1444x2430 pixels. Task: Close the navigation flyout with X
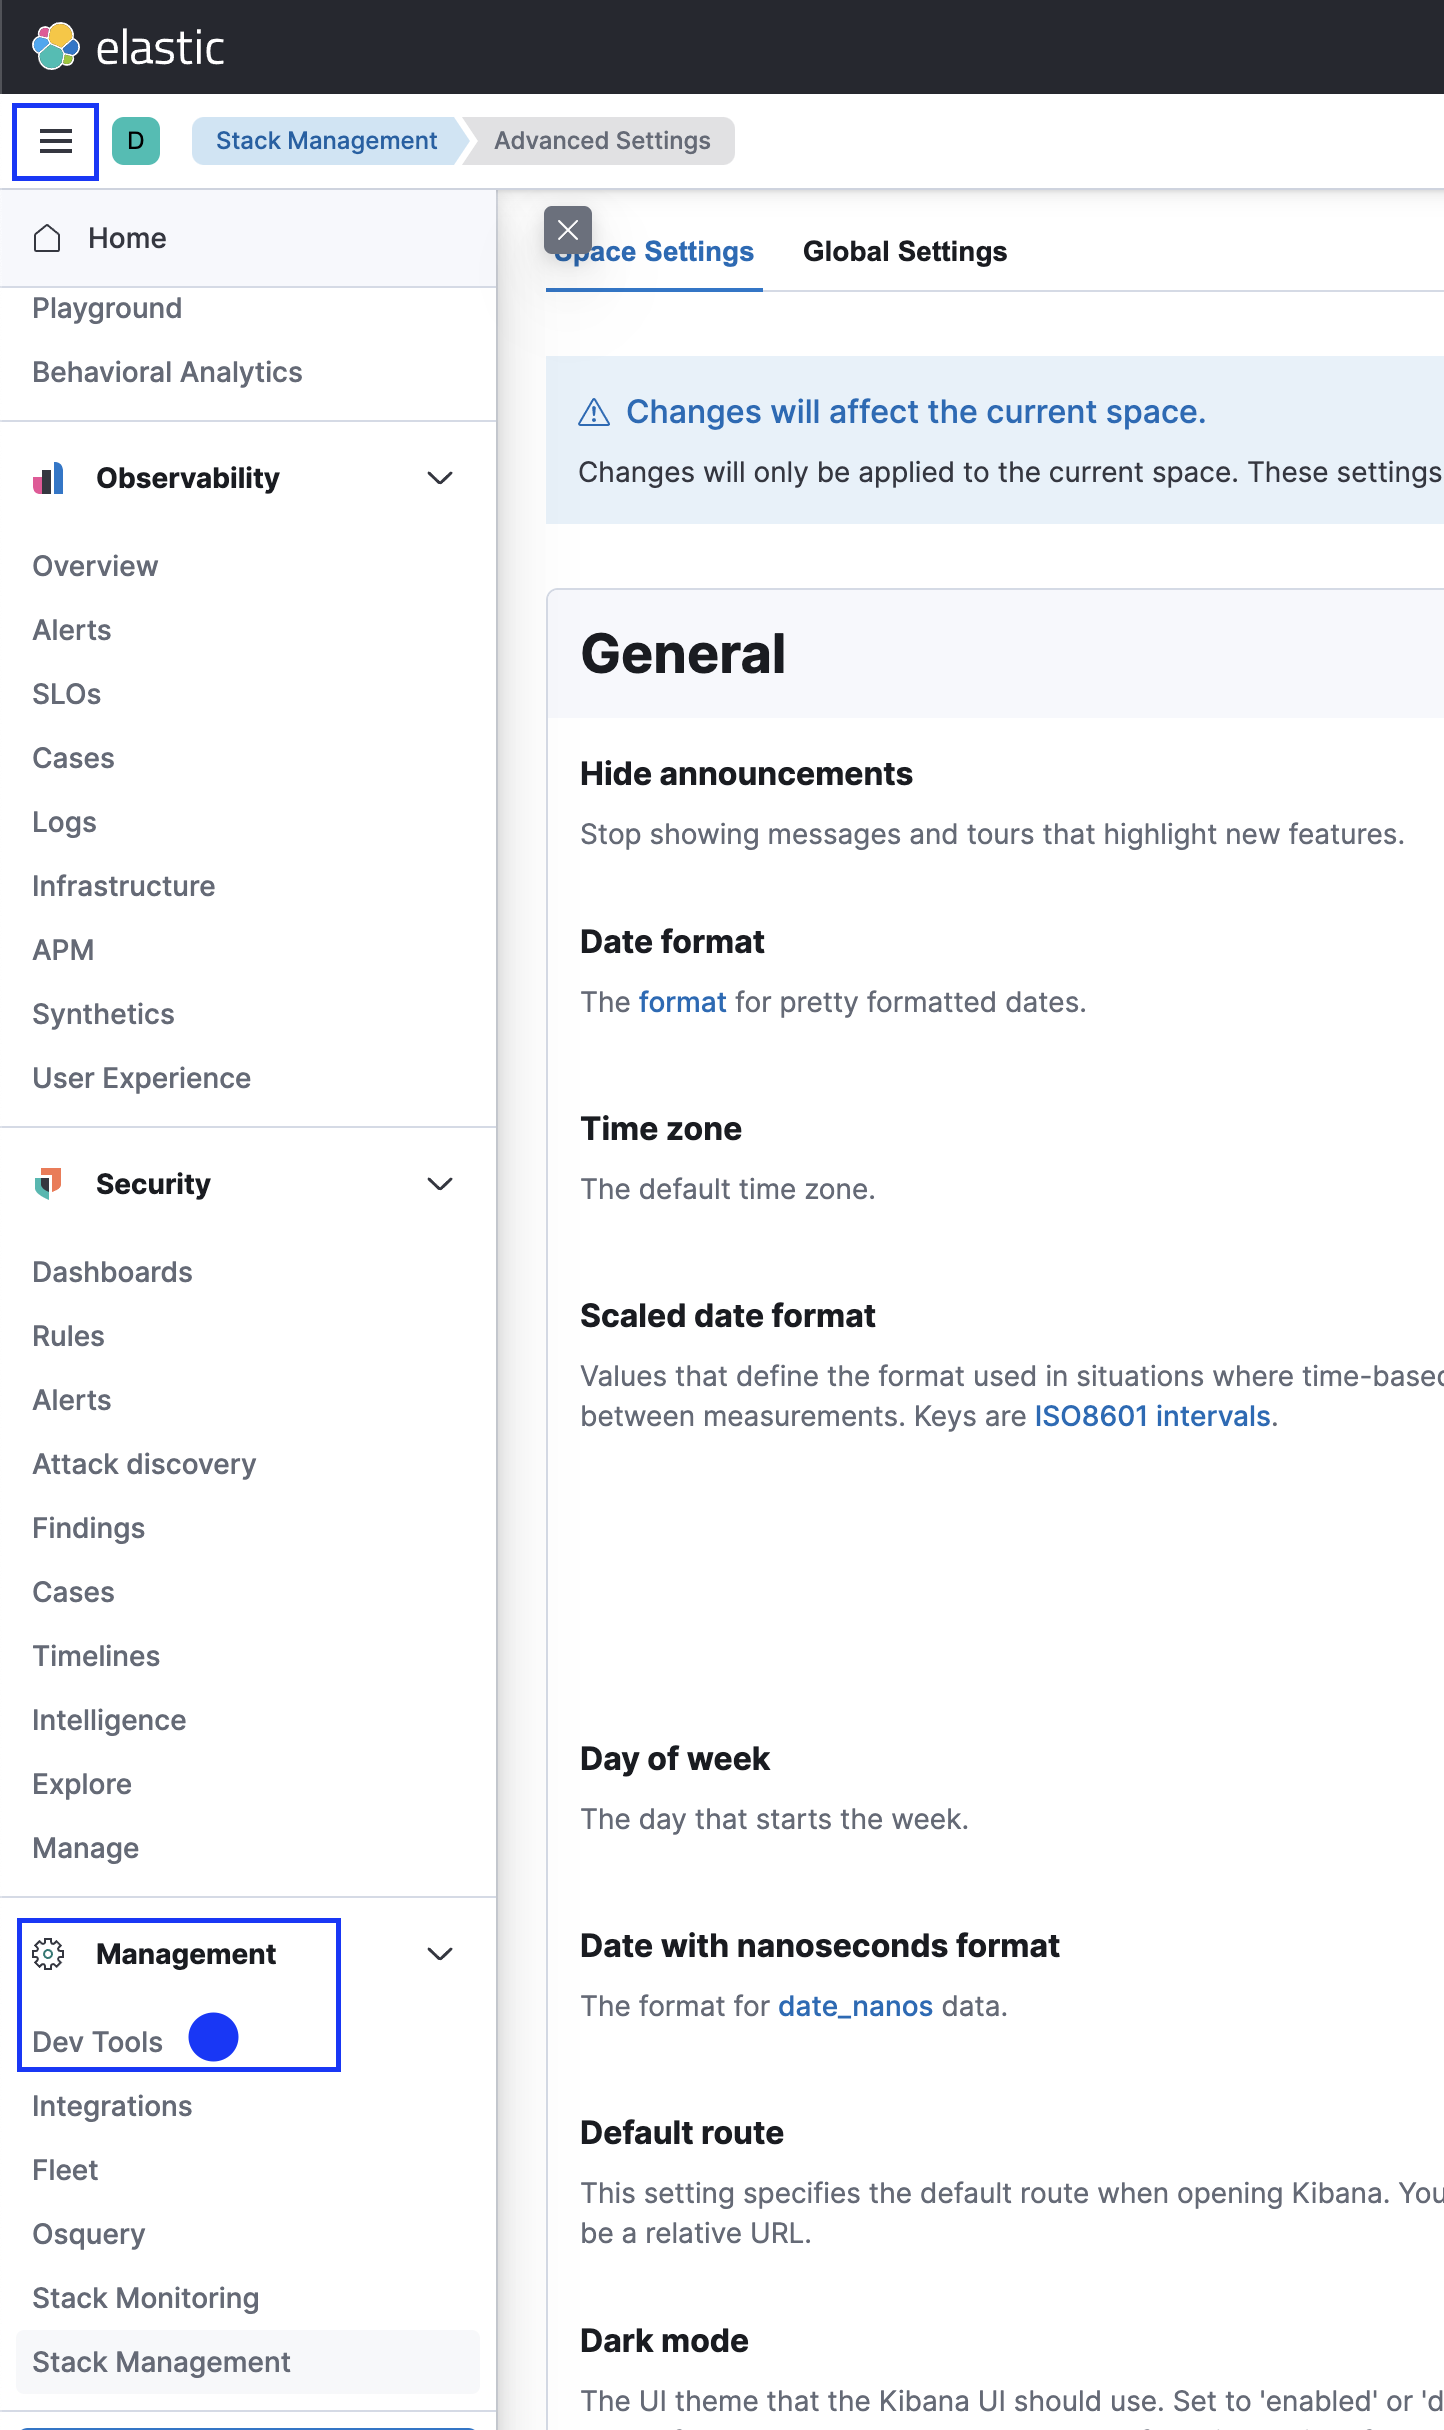568,230
